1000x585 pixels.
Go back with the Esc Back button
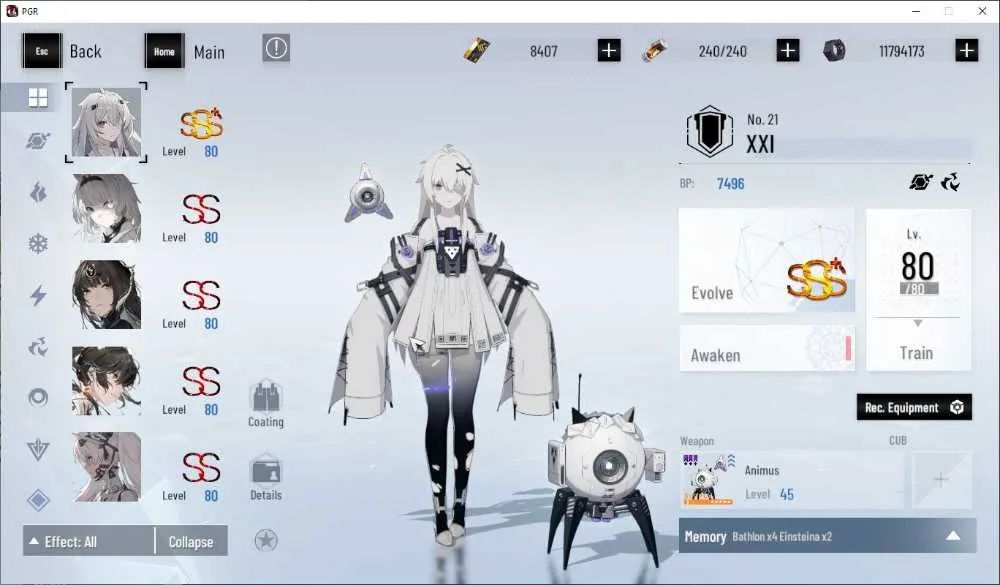point(62,51)
